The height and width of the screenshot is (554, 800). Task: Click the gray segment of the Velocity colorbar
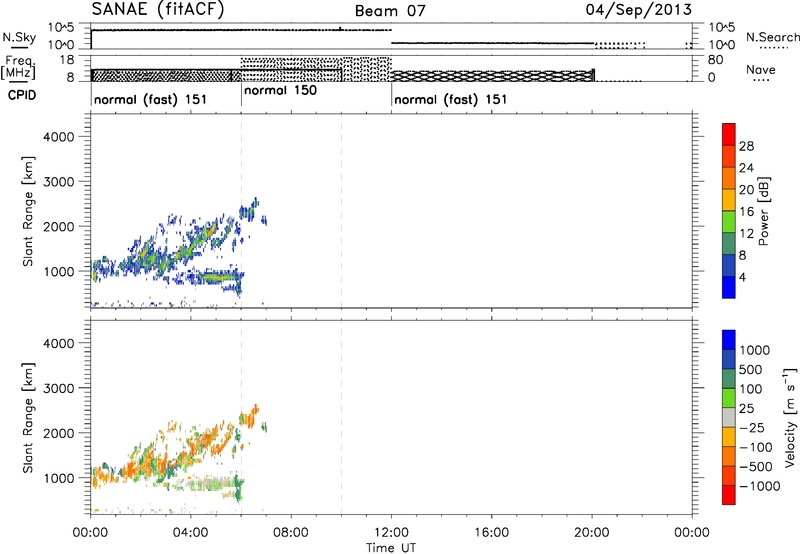click(729, 418)
